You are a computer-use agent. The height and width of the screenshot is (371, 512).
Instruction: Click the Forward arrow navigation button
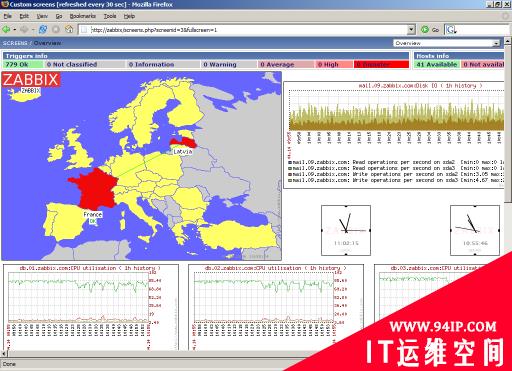click(x=24, y=30)
